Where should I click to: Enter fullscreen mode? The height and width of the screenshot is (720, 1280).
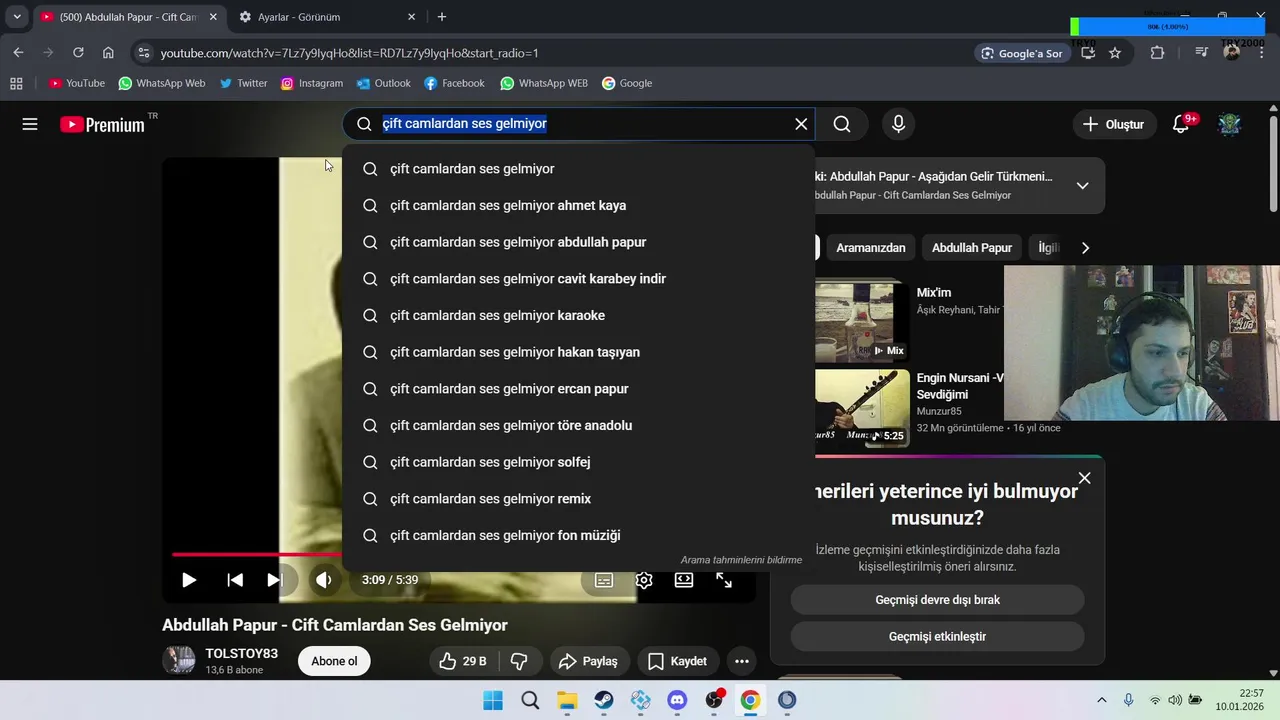coord(724,580)
